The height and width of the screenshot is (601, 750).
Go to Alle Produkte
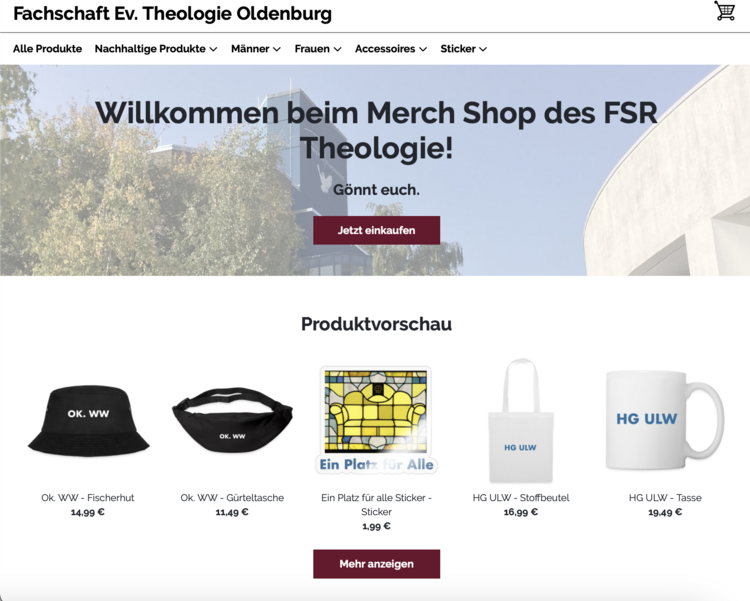47,49
